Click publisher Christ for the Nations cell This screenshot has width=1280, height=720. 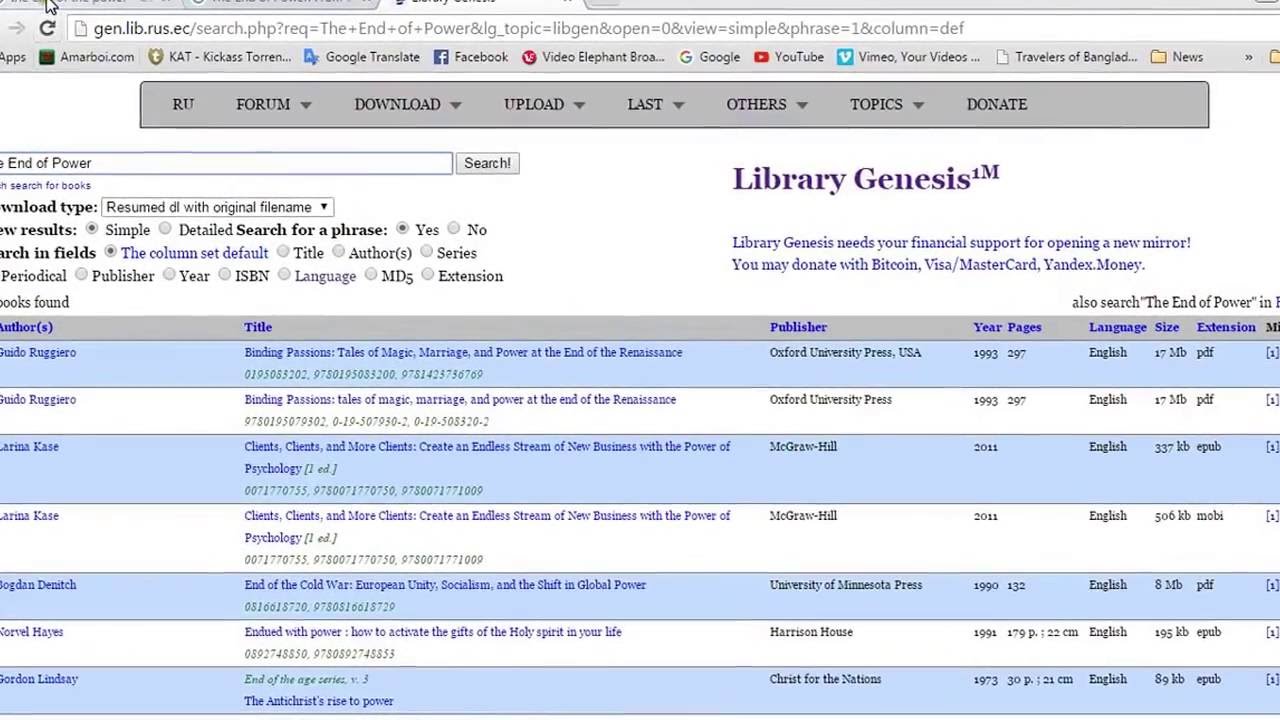(x=825, y=679)
